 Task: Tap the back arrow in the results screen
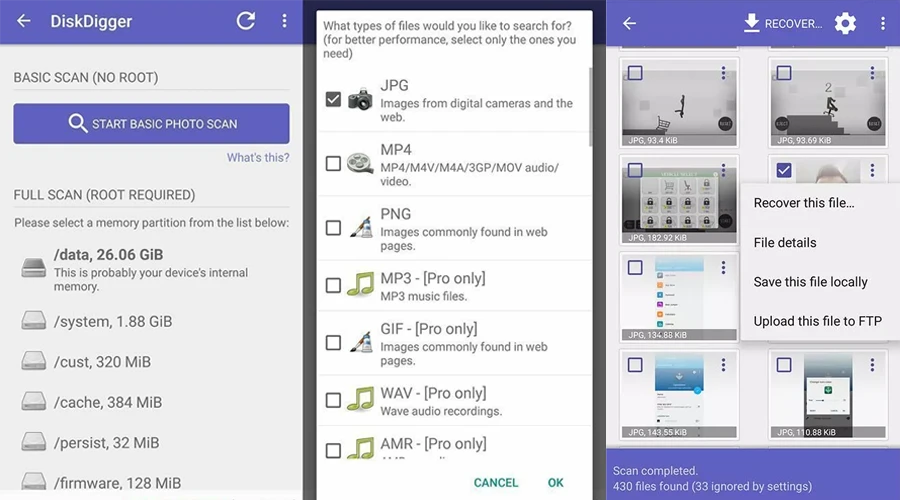(630, 24)
